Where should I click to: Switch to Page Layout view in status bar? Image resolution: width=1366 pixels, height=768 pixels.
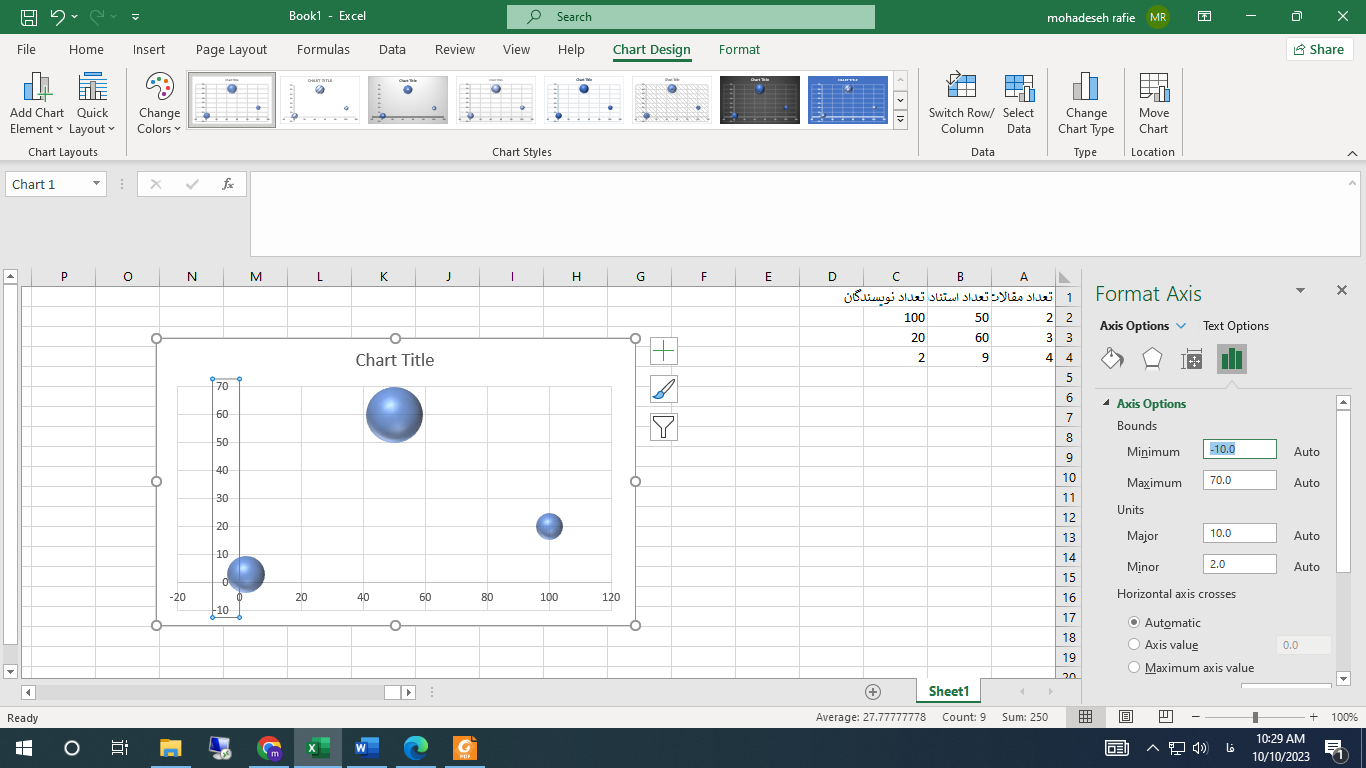coord(1126,717)
